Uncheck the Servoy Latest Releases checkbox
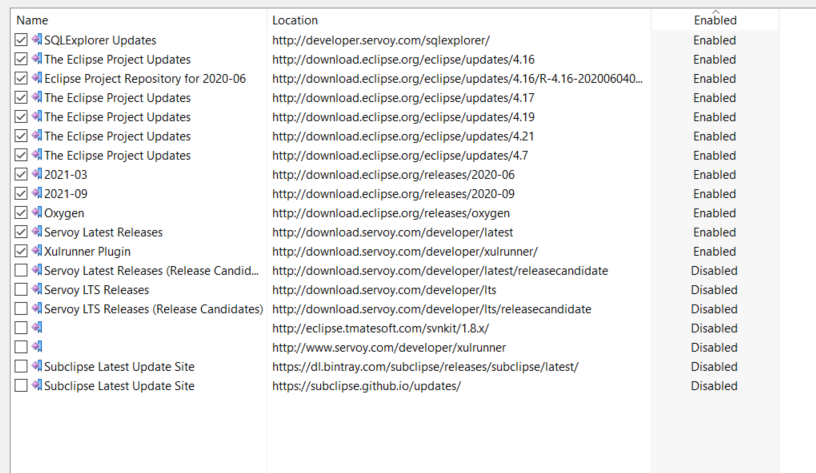This screenshot has width=816, height=473. [21, 232]
